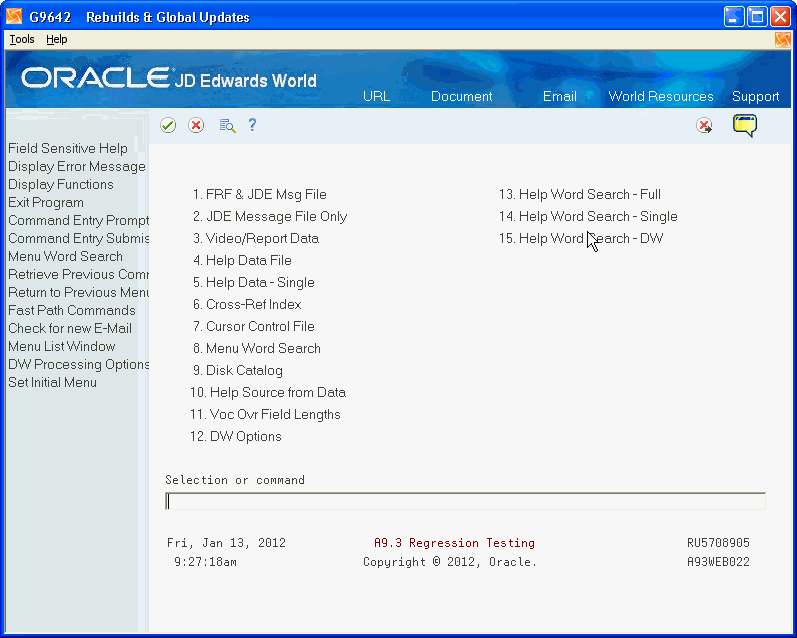Click the Selection or command input field
This screenshot has width=797, height=638.
point(465,501)
